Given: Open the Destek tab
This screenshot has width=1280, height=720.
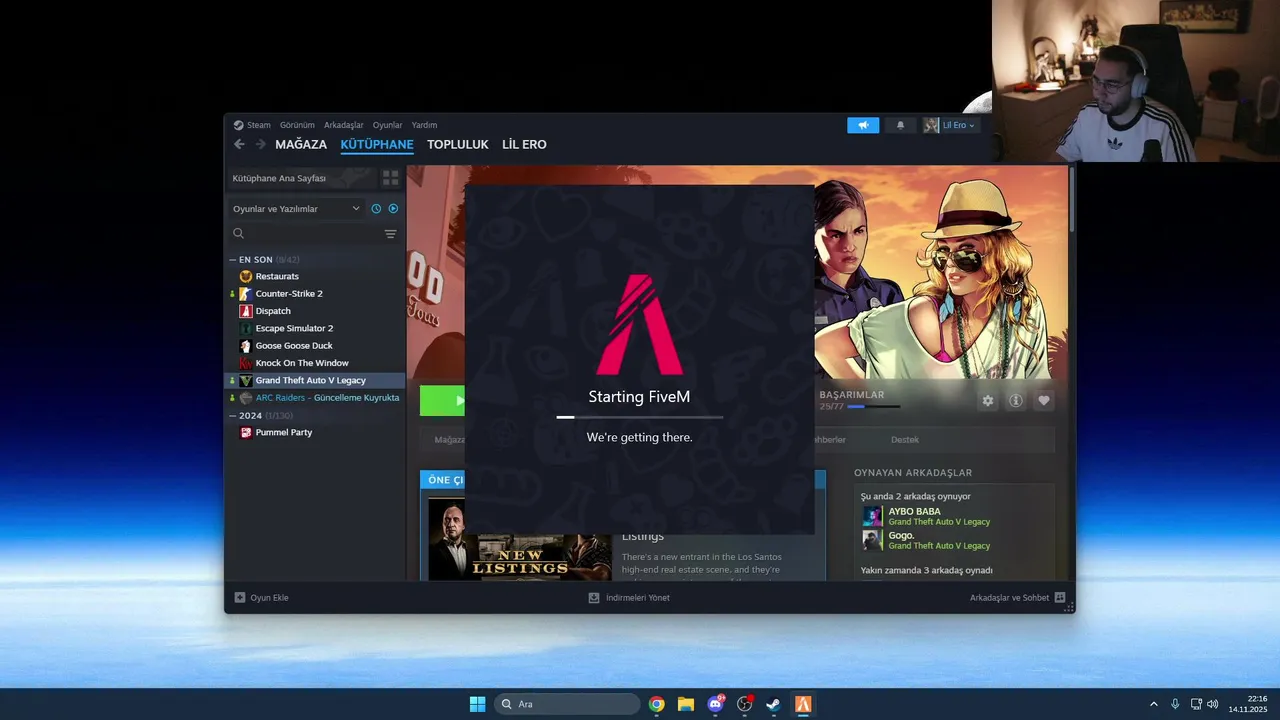Looking at the screenshot, I should 905,439.
